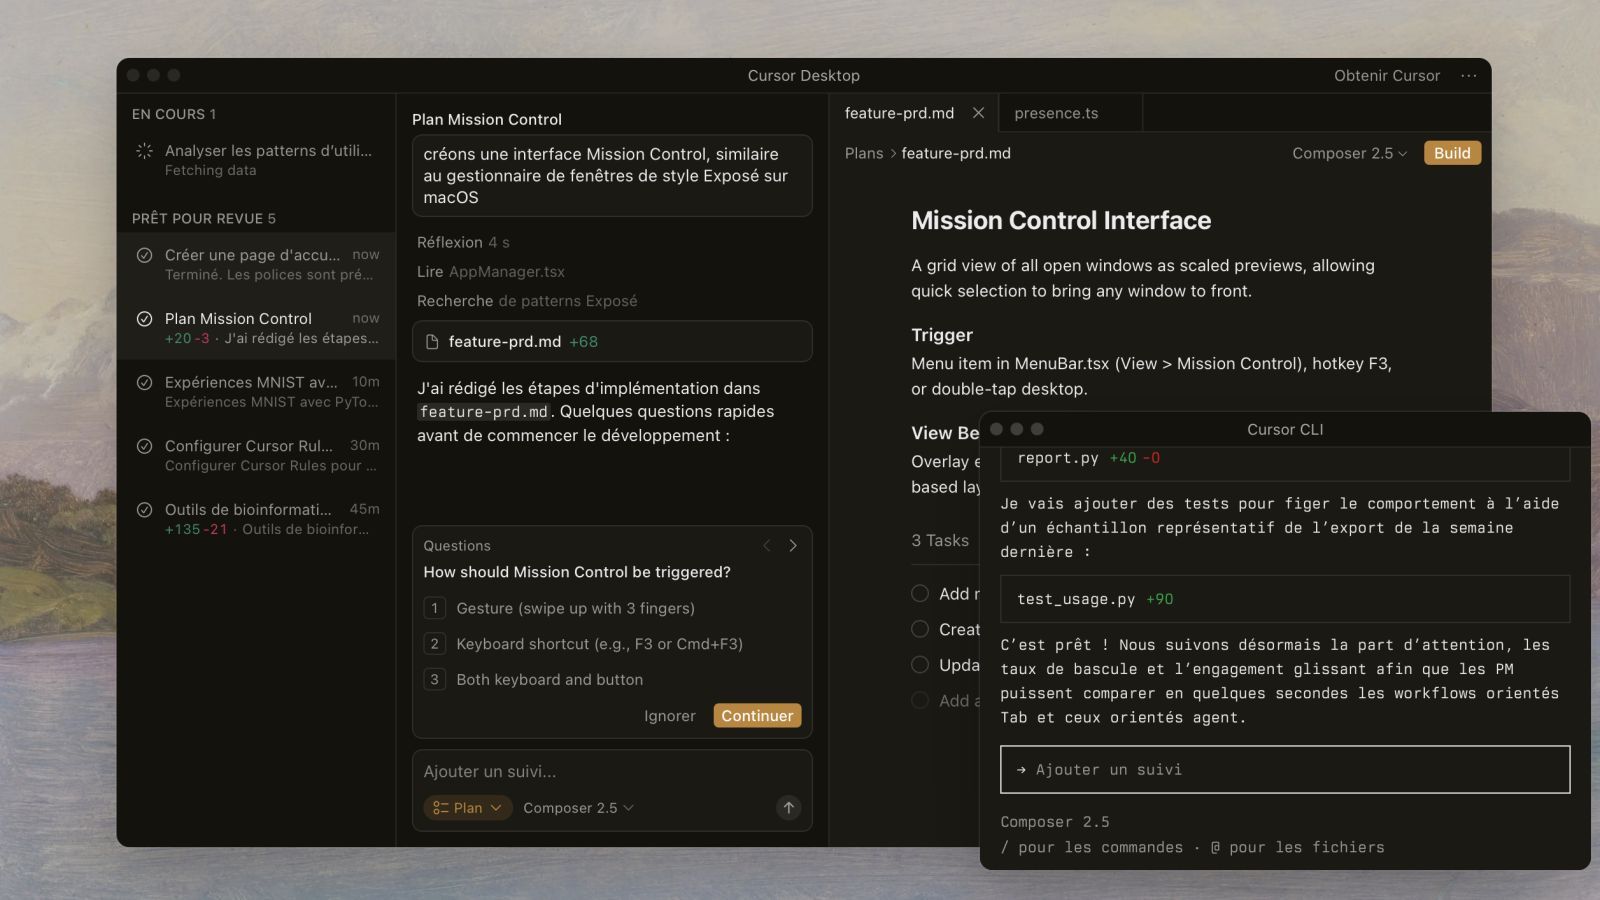Click the 3 Tasks label
The width and height of the screenshot is (1600, 900).
point(940,540)
